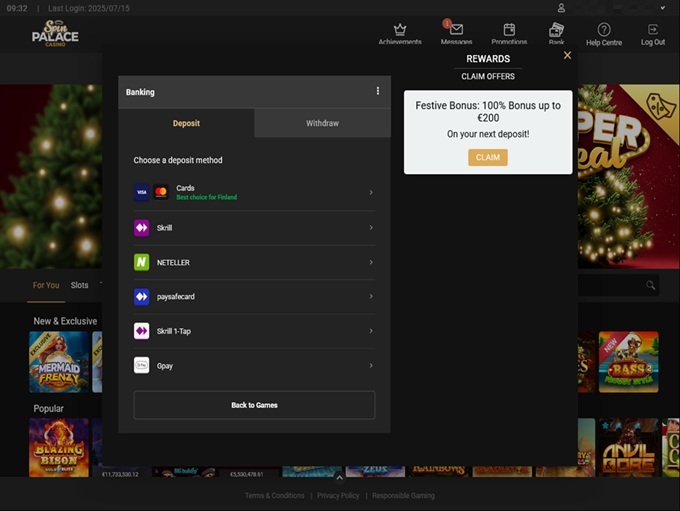680x511 pixels.
Task: Open the Bank wallet icon
Action: 556,31
